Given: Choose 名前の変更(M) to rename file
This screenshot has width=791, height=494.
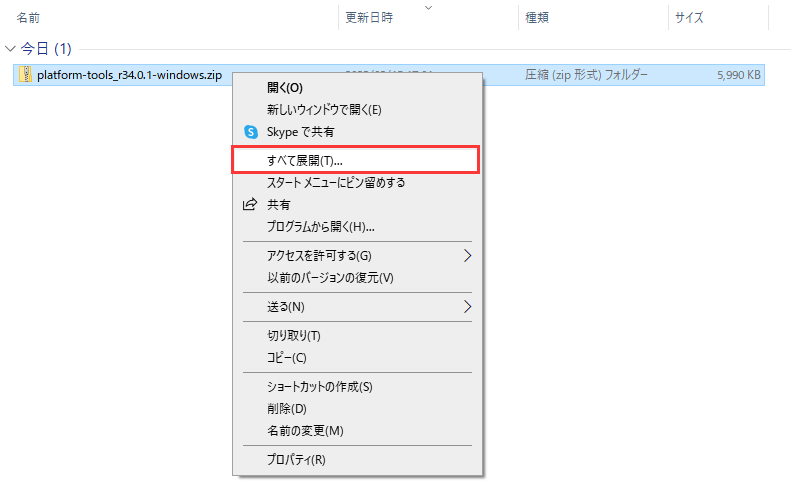Looking at the screenshot, I should (305, 431).
